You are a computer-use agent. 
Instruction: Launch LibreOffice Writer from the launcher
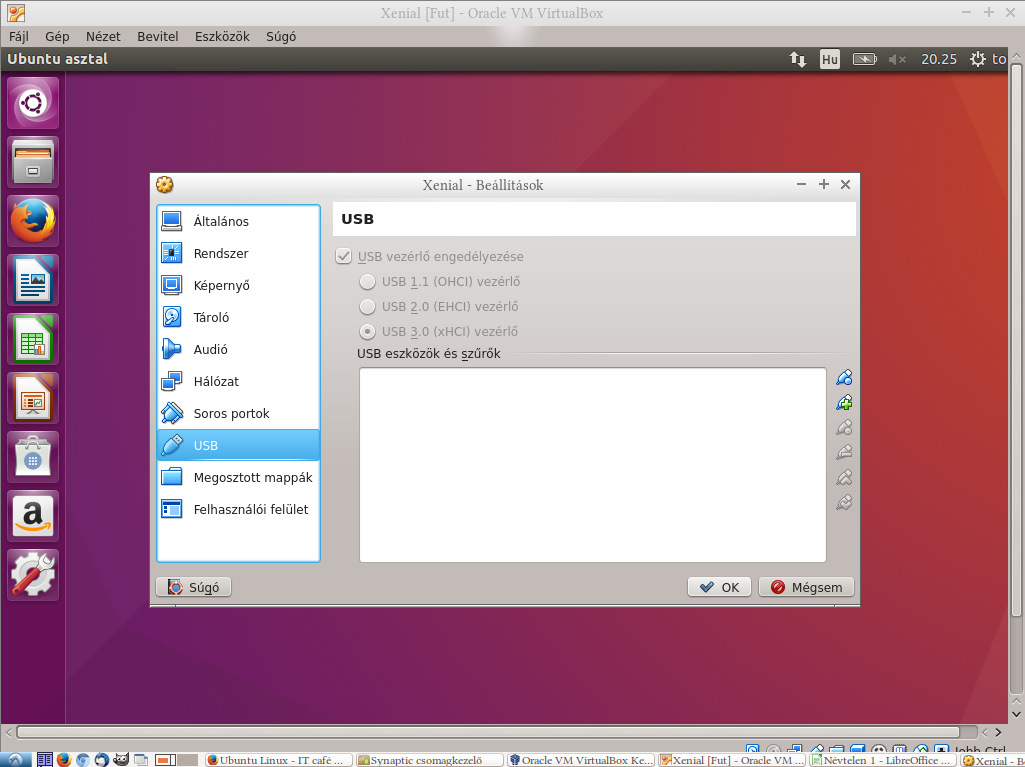[33, 280]
